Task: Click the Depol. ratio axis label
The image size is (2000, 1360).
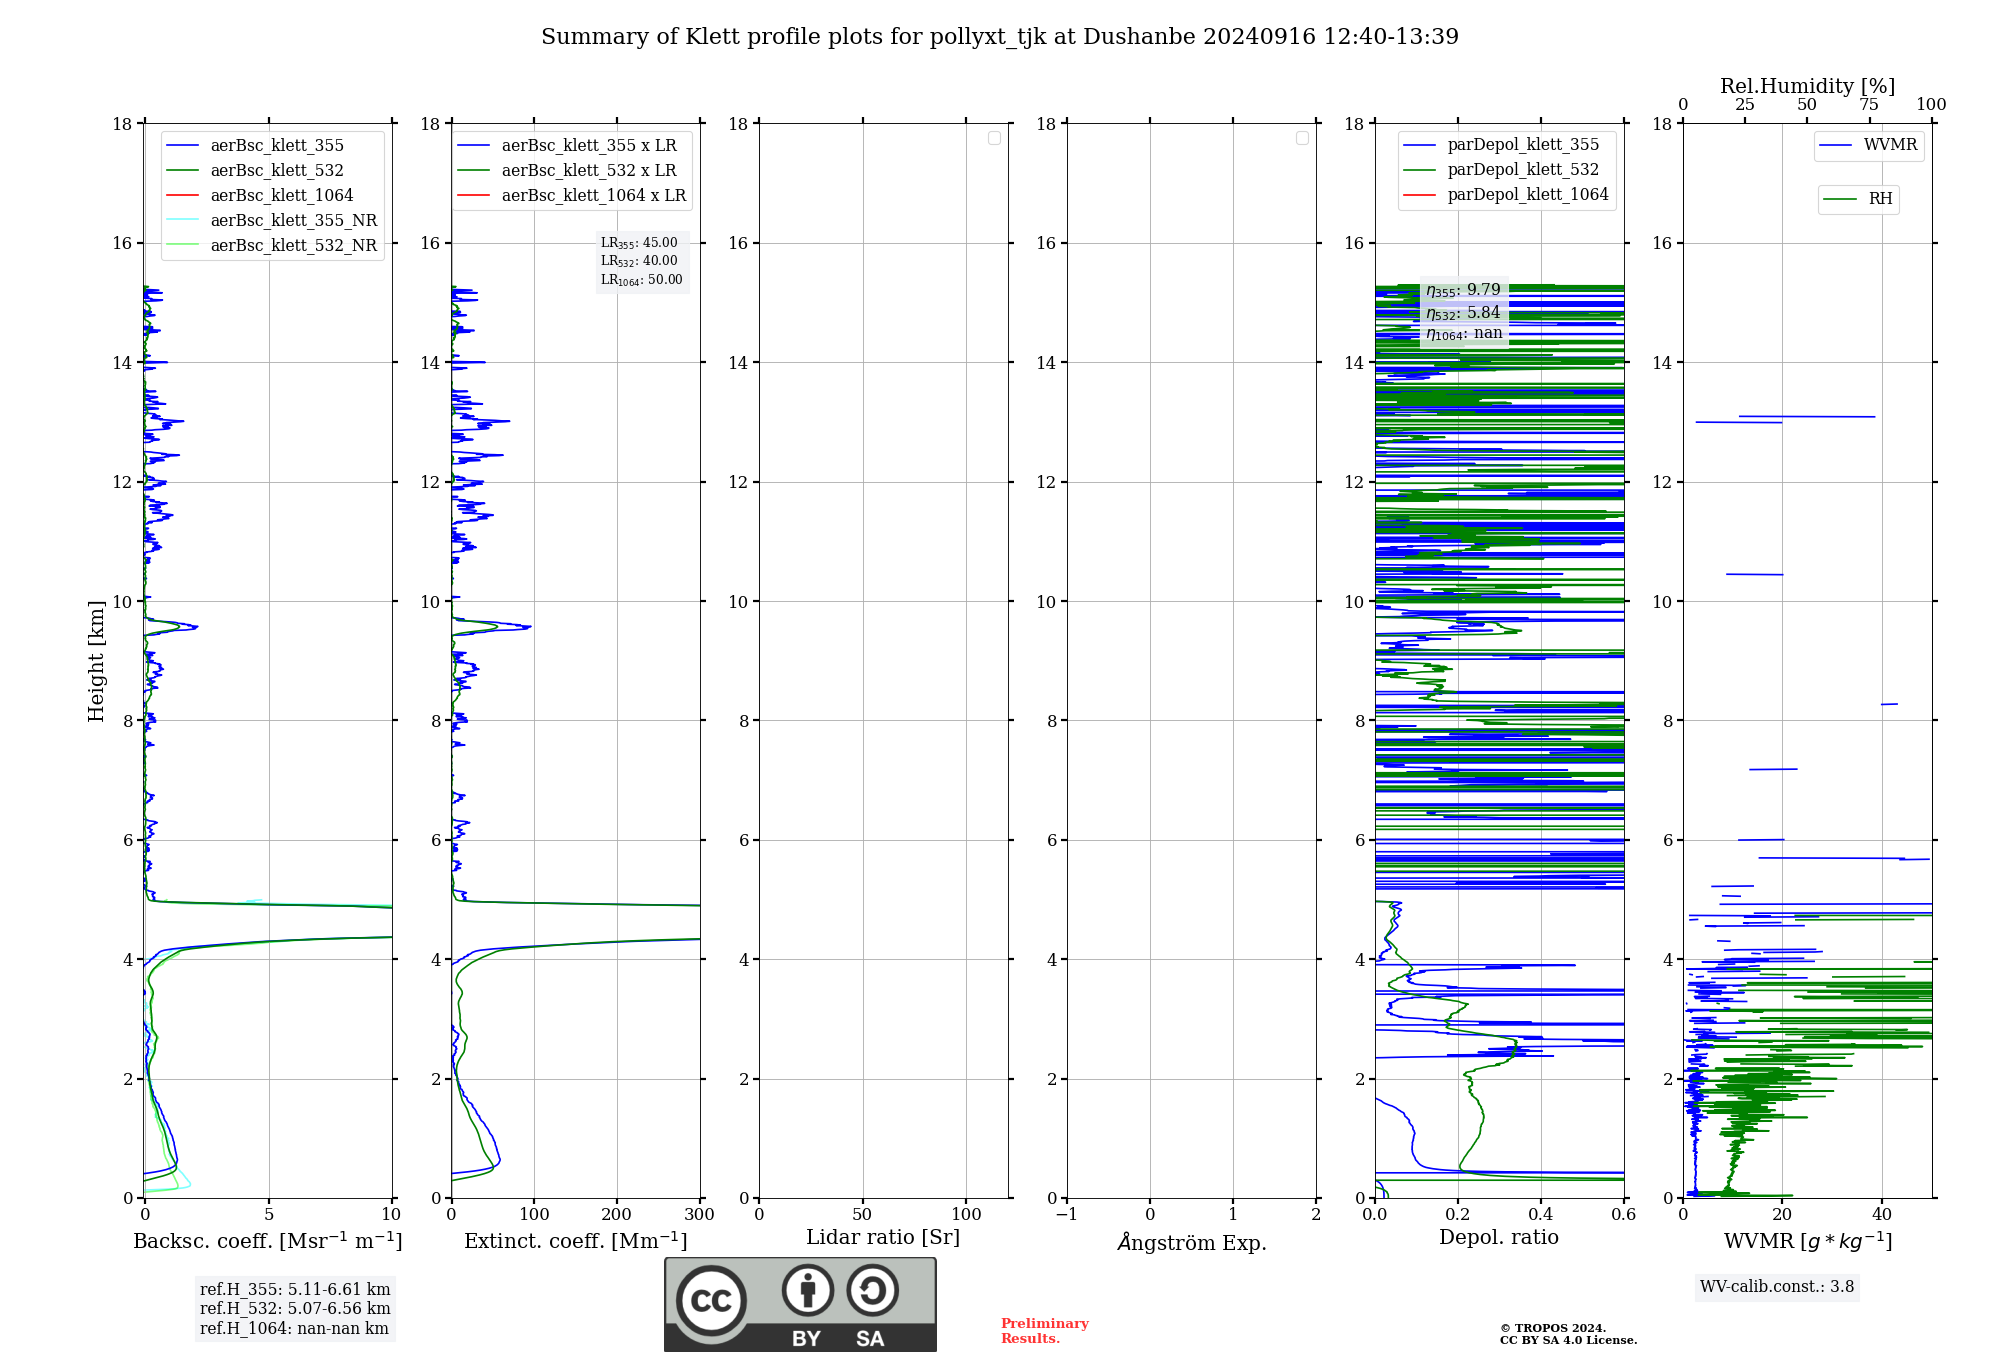Action: click(1499, 1238)
